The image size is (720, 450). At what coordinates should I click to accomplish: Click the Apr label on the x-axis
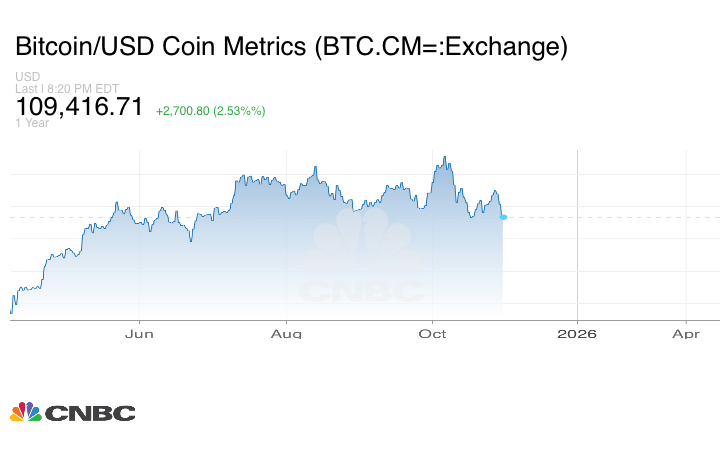pyautogui.click(x=686, y=333)
